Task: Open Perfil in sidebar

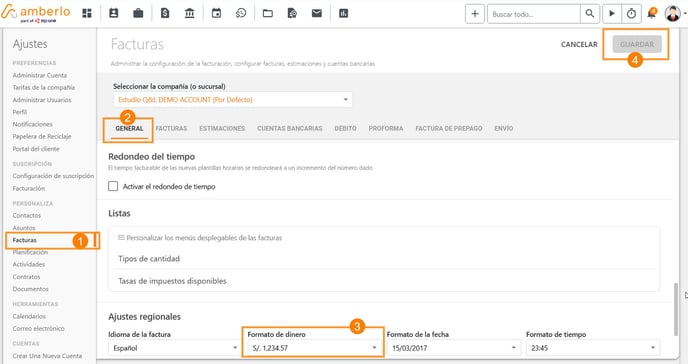Action: coord(20,112)
